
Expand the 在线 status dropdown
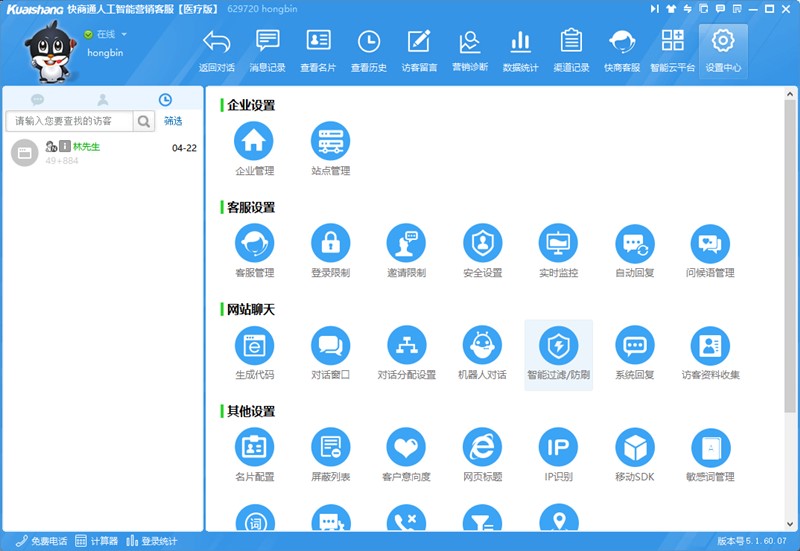(124, 34)
